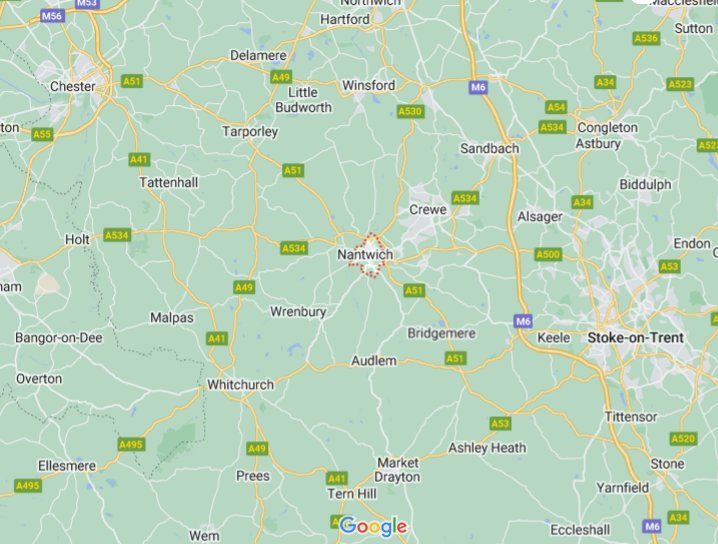
Task: Click the M56 motorway shield
Action: 52,16
